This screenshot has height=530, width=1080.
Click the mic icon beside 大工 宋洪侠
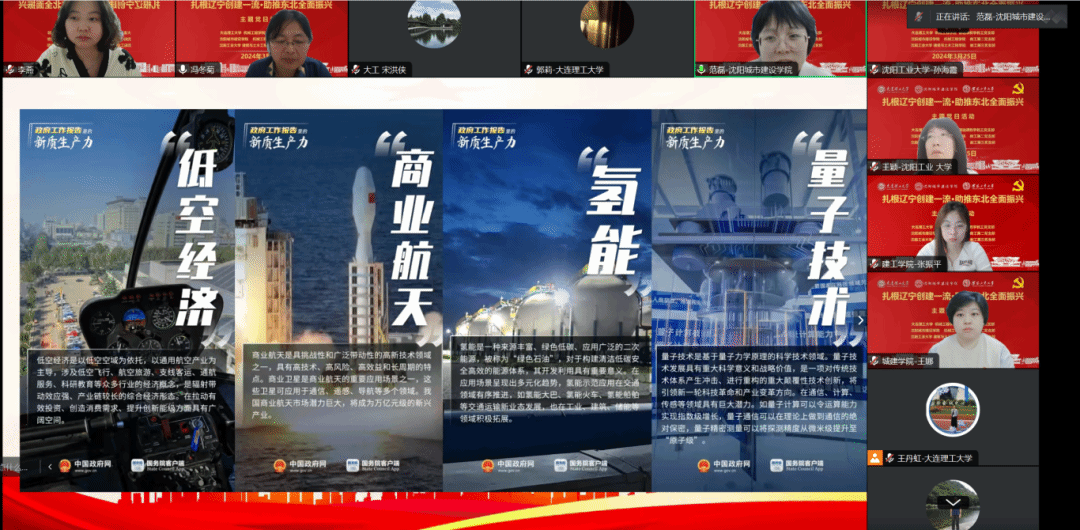point(355,70)
